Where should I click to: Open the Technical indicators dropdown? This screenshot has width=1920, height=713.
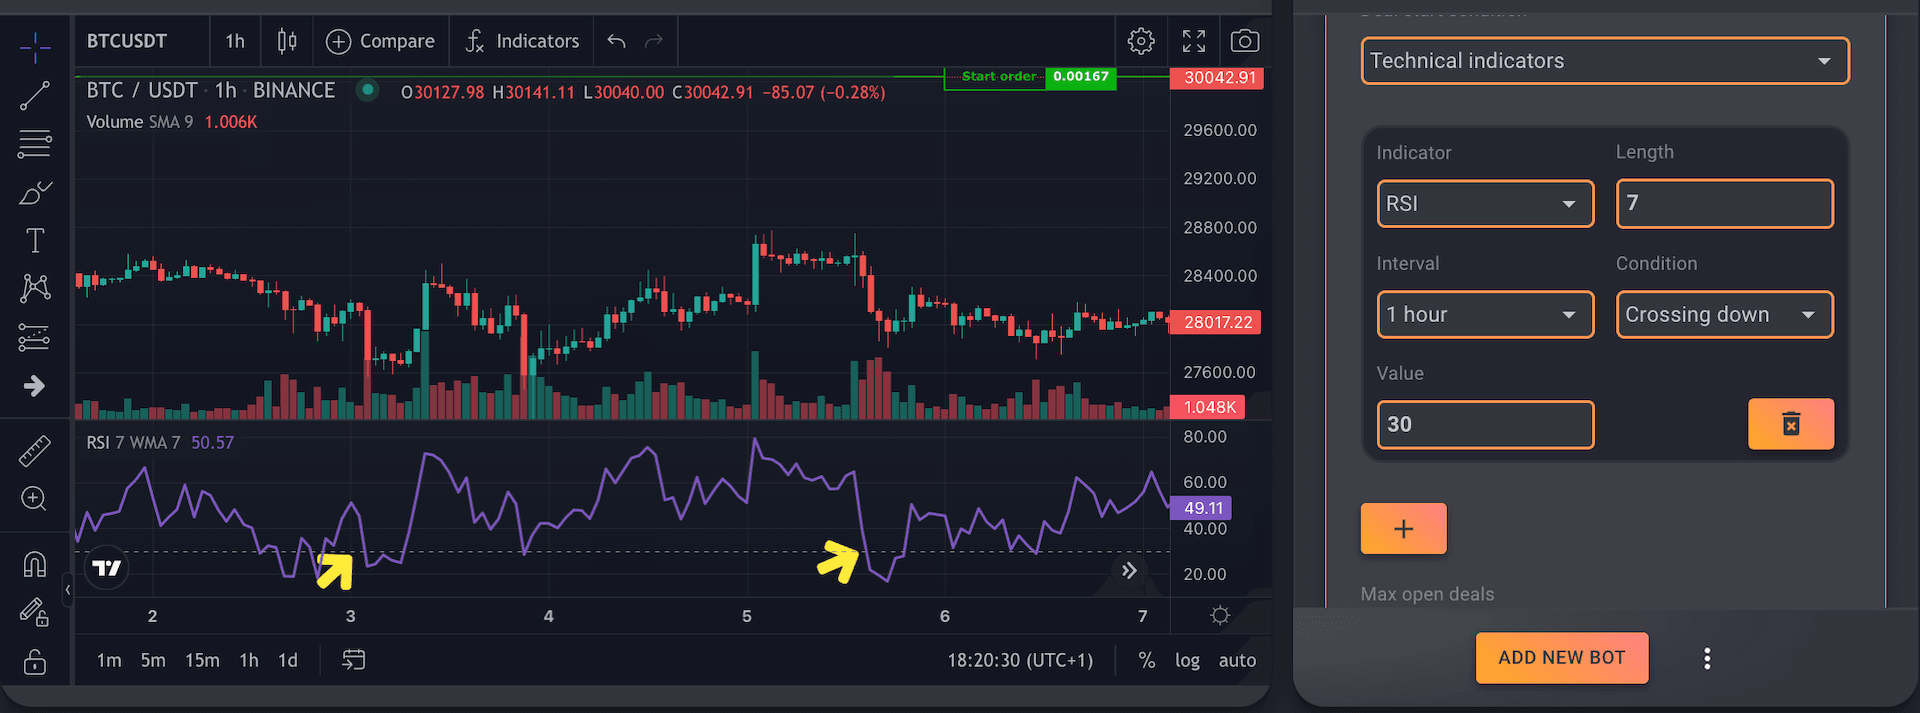1605,61
